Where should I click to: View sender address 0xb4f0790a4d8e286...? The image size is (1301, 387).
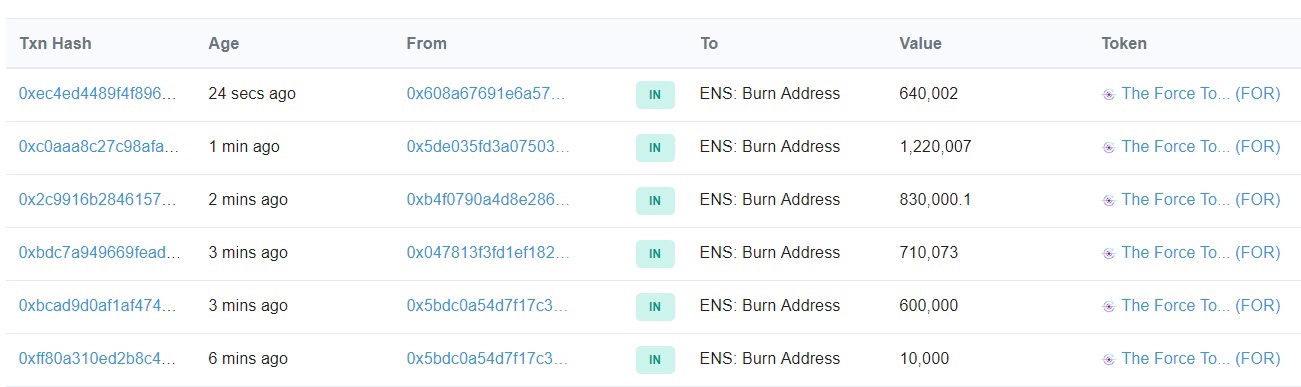tap(488, 200)
